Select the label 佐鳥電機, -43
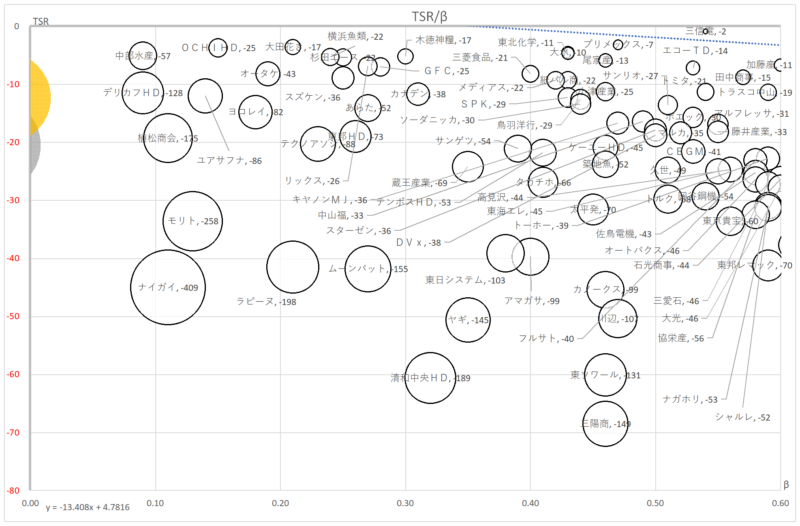The height and width of the screenshot is (526, 800). pos(624,234)
